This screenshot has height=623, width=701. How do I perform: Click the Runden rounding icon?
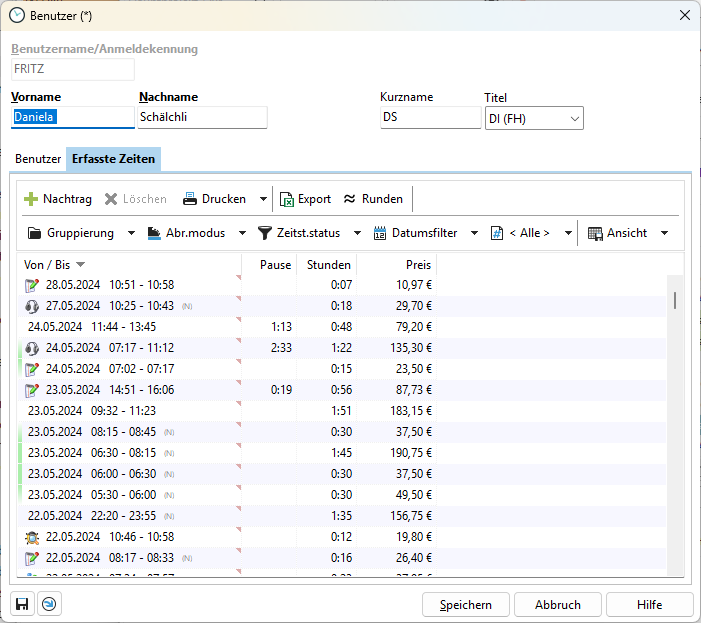pos(350,199)
